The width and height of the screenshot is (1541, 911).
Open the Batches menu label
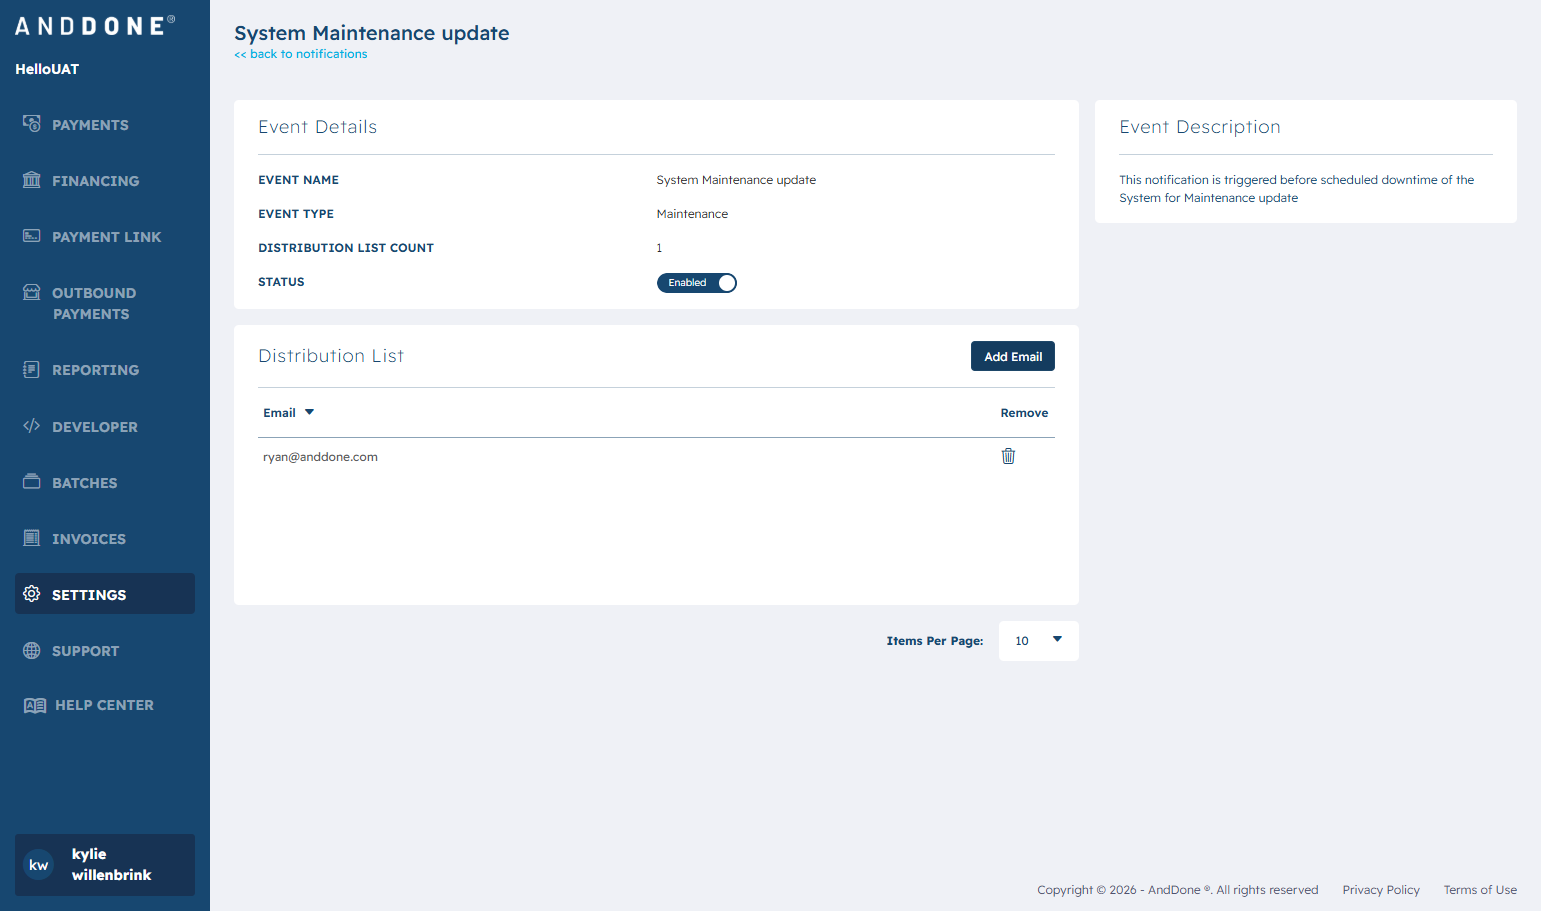pyautogui.click(x=85, y=483)
